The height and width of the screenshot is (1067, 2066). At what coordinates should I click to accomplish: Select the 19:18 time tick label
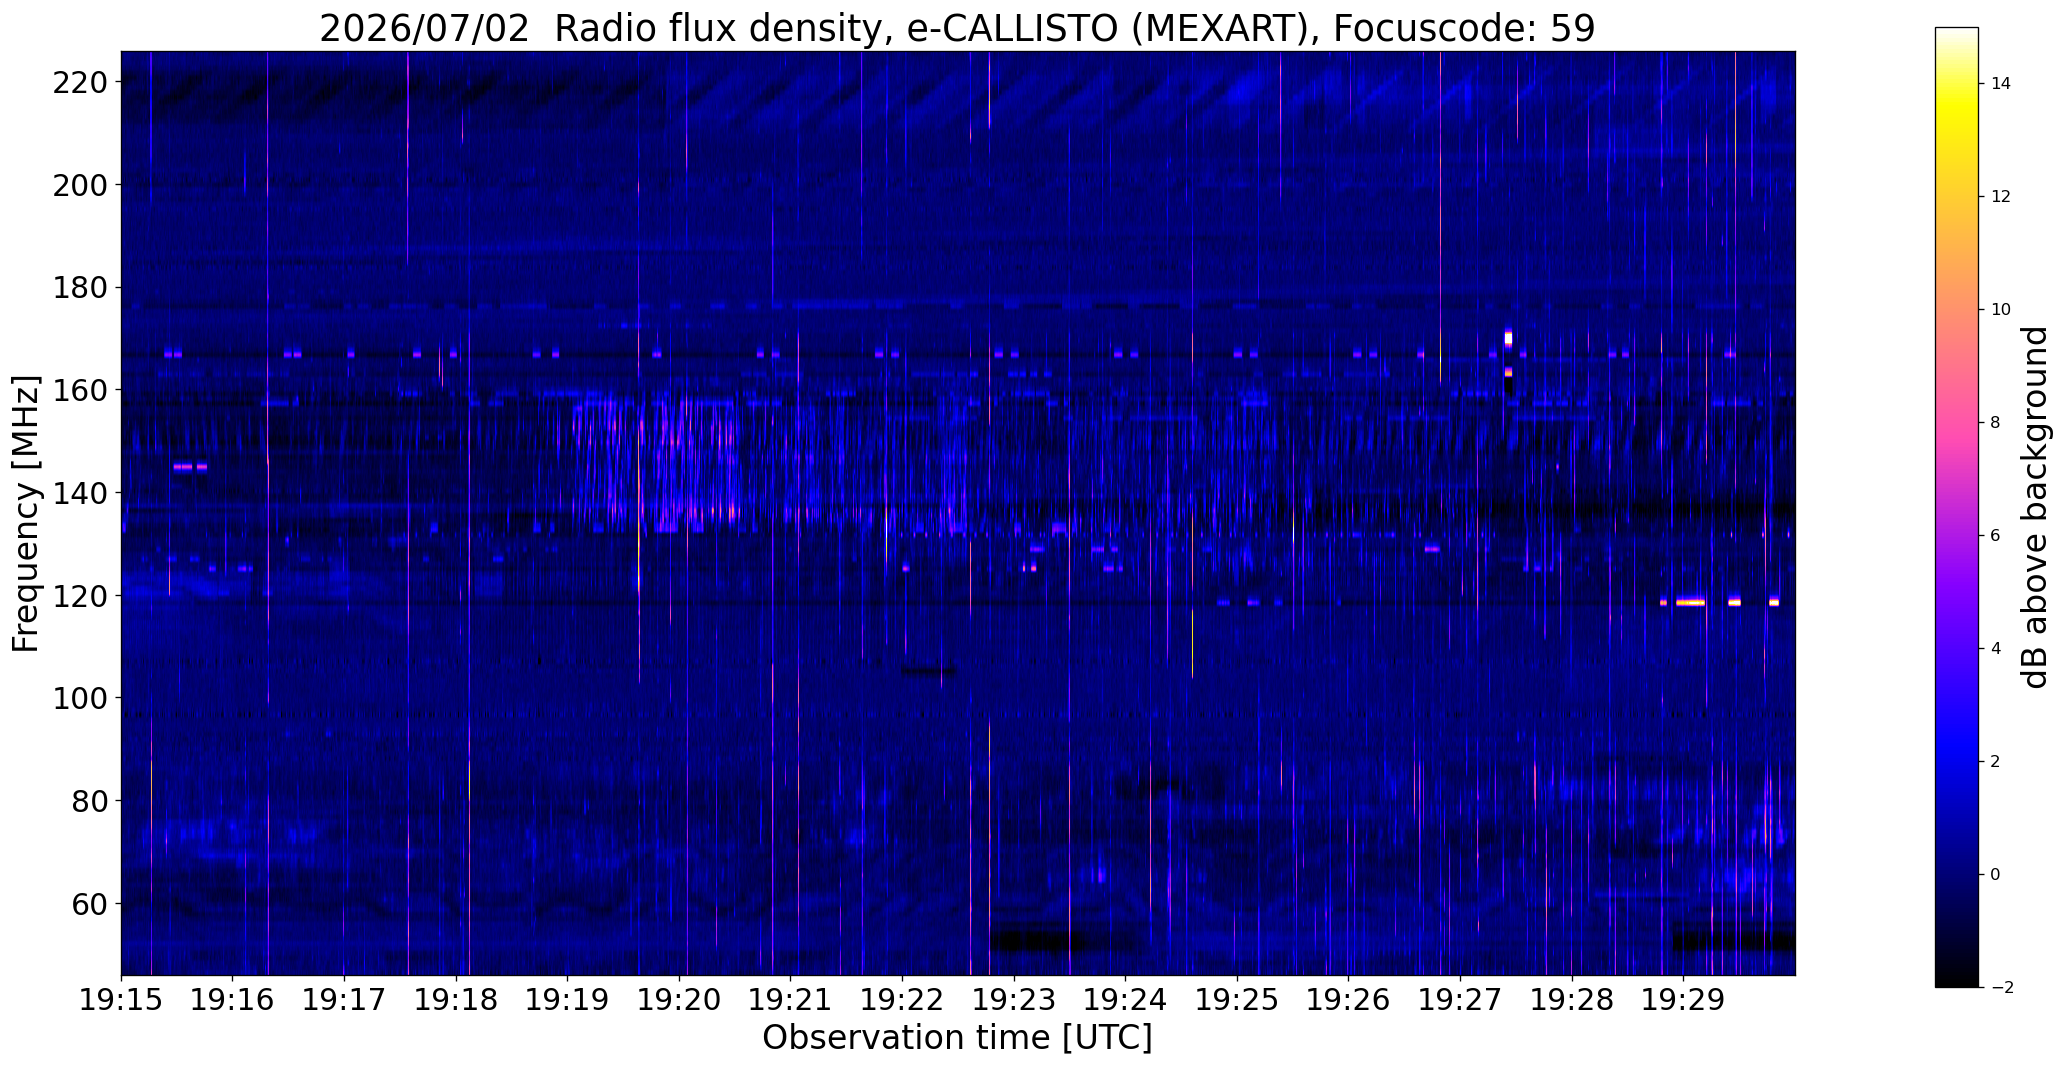pos(456,999)
